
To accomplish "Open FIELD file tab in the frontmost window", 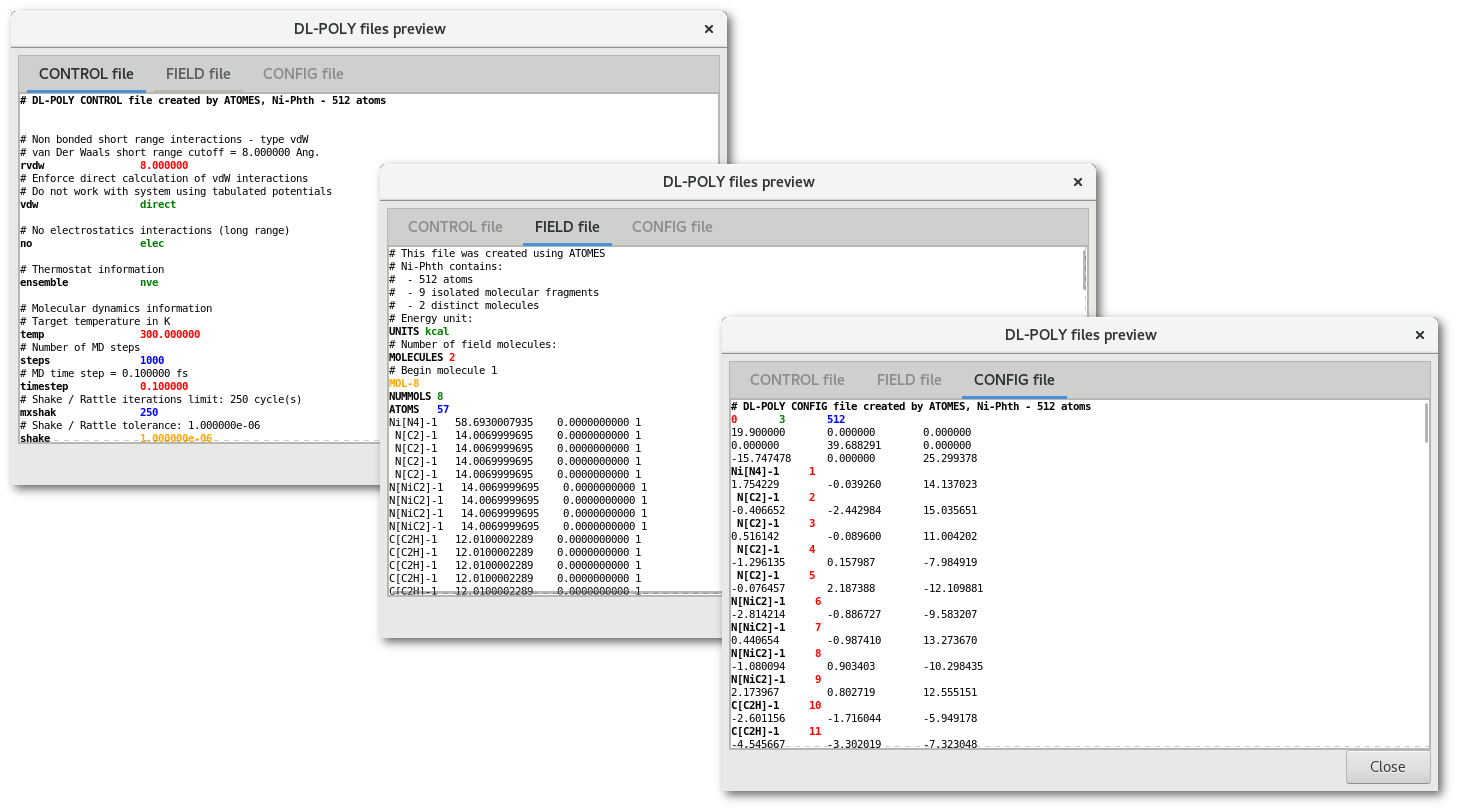I will click(909, 380).
